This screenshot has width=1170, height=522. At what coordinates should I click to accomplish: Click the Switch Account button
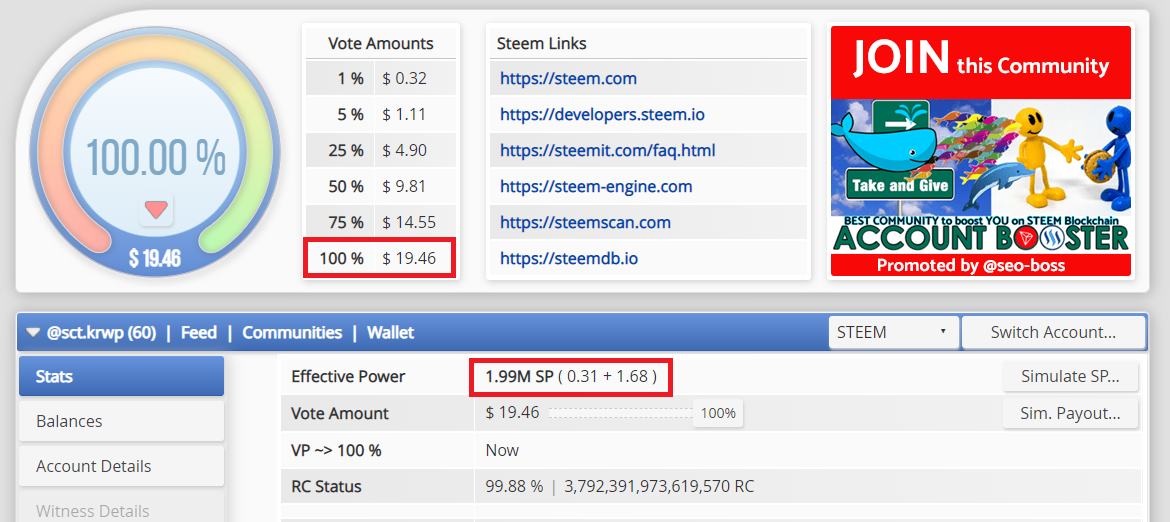(1053, 333)
